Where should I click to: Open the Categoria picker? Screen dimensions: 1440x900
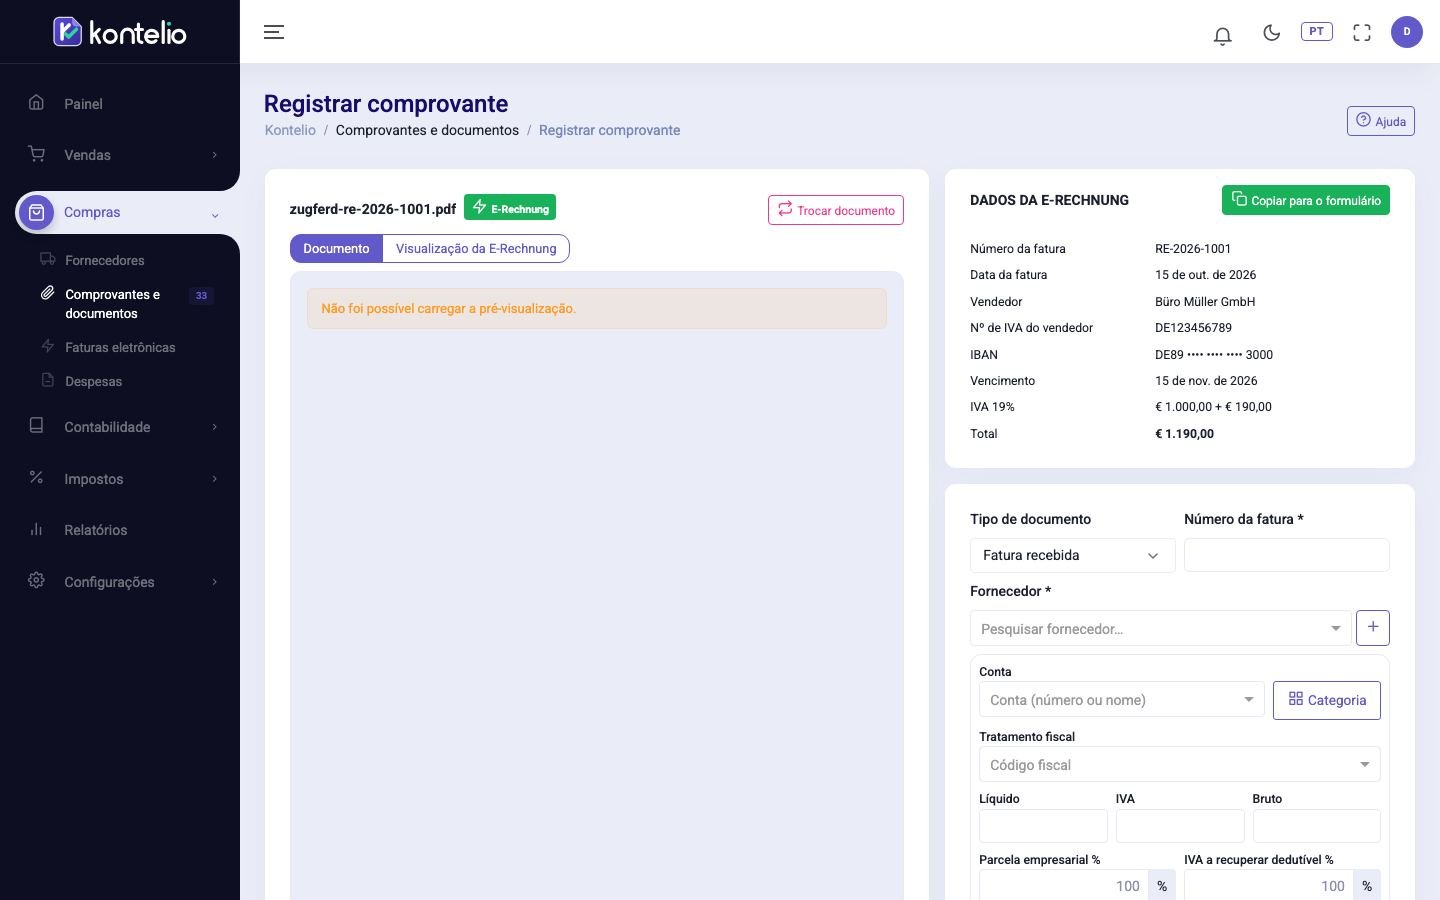(1327, 700)
